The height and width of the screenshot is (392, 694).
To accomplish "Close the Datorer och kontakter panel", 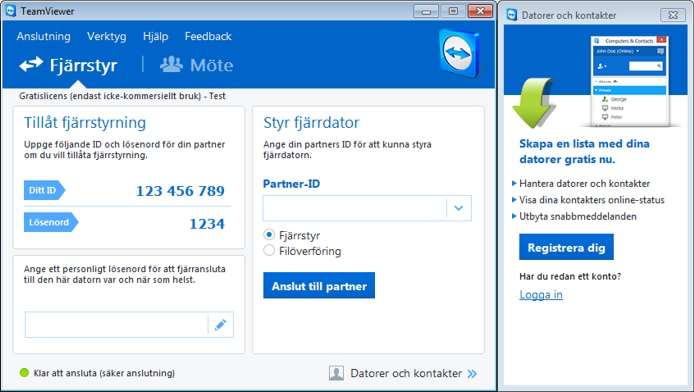I will (673, 15).
